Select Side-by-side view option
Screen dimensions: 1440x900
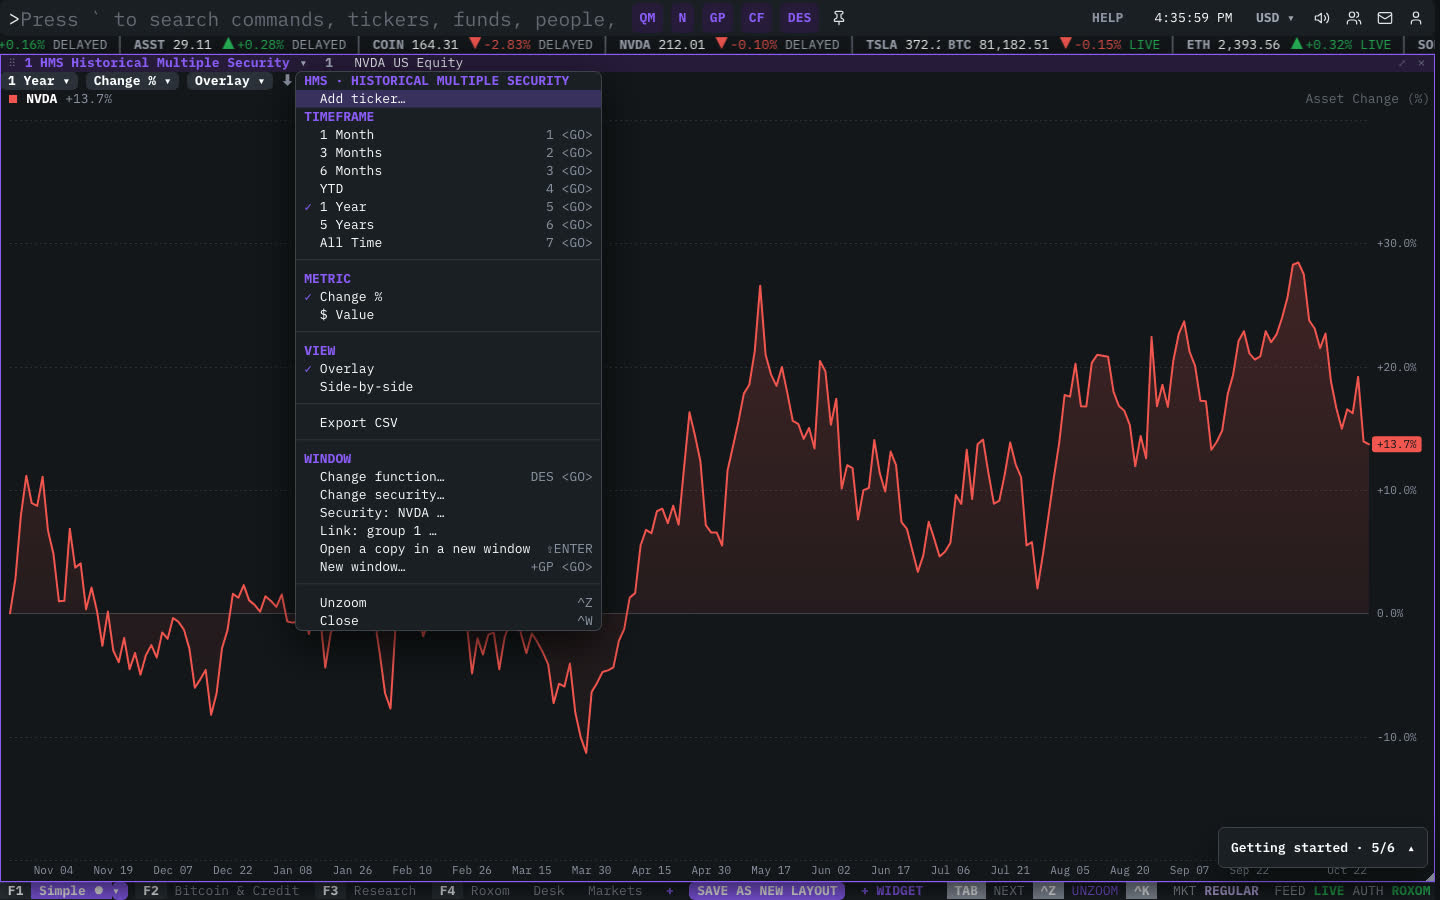[x=448, y=387]
